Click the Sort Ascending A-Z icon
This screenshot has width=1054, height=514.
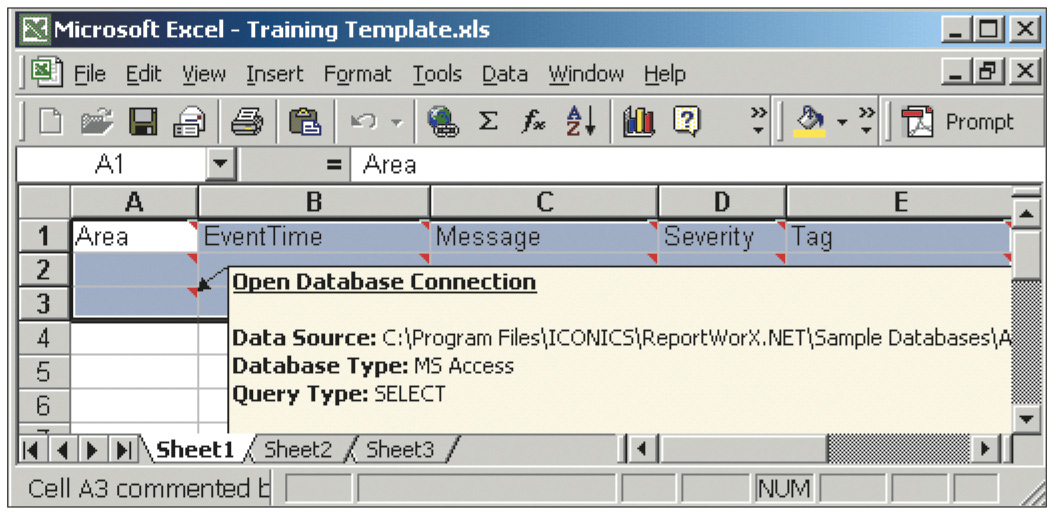coord(581,122)
